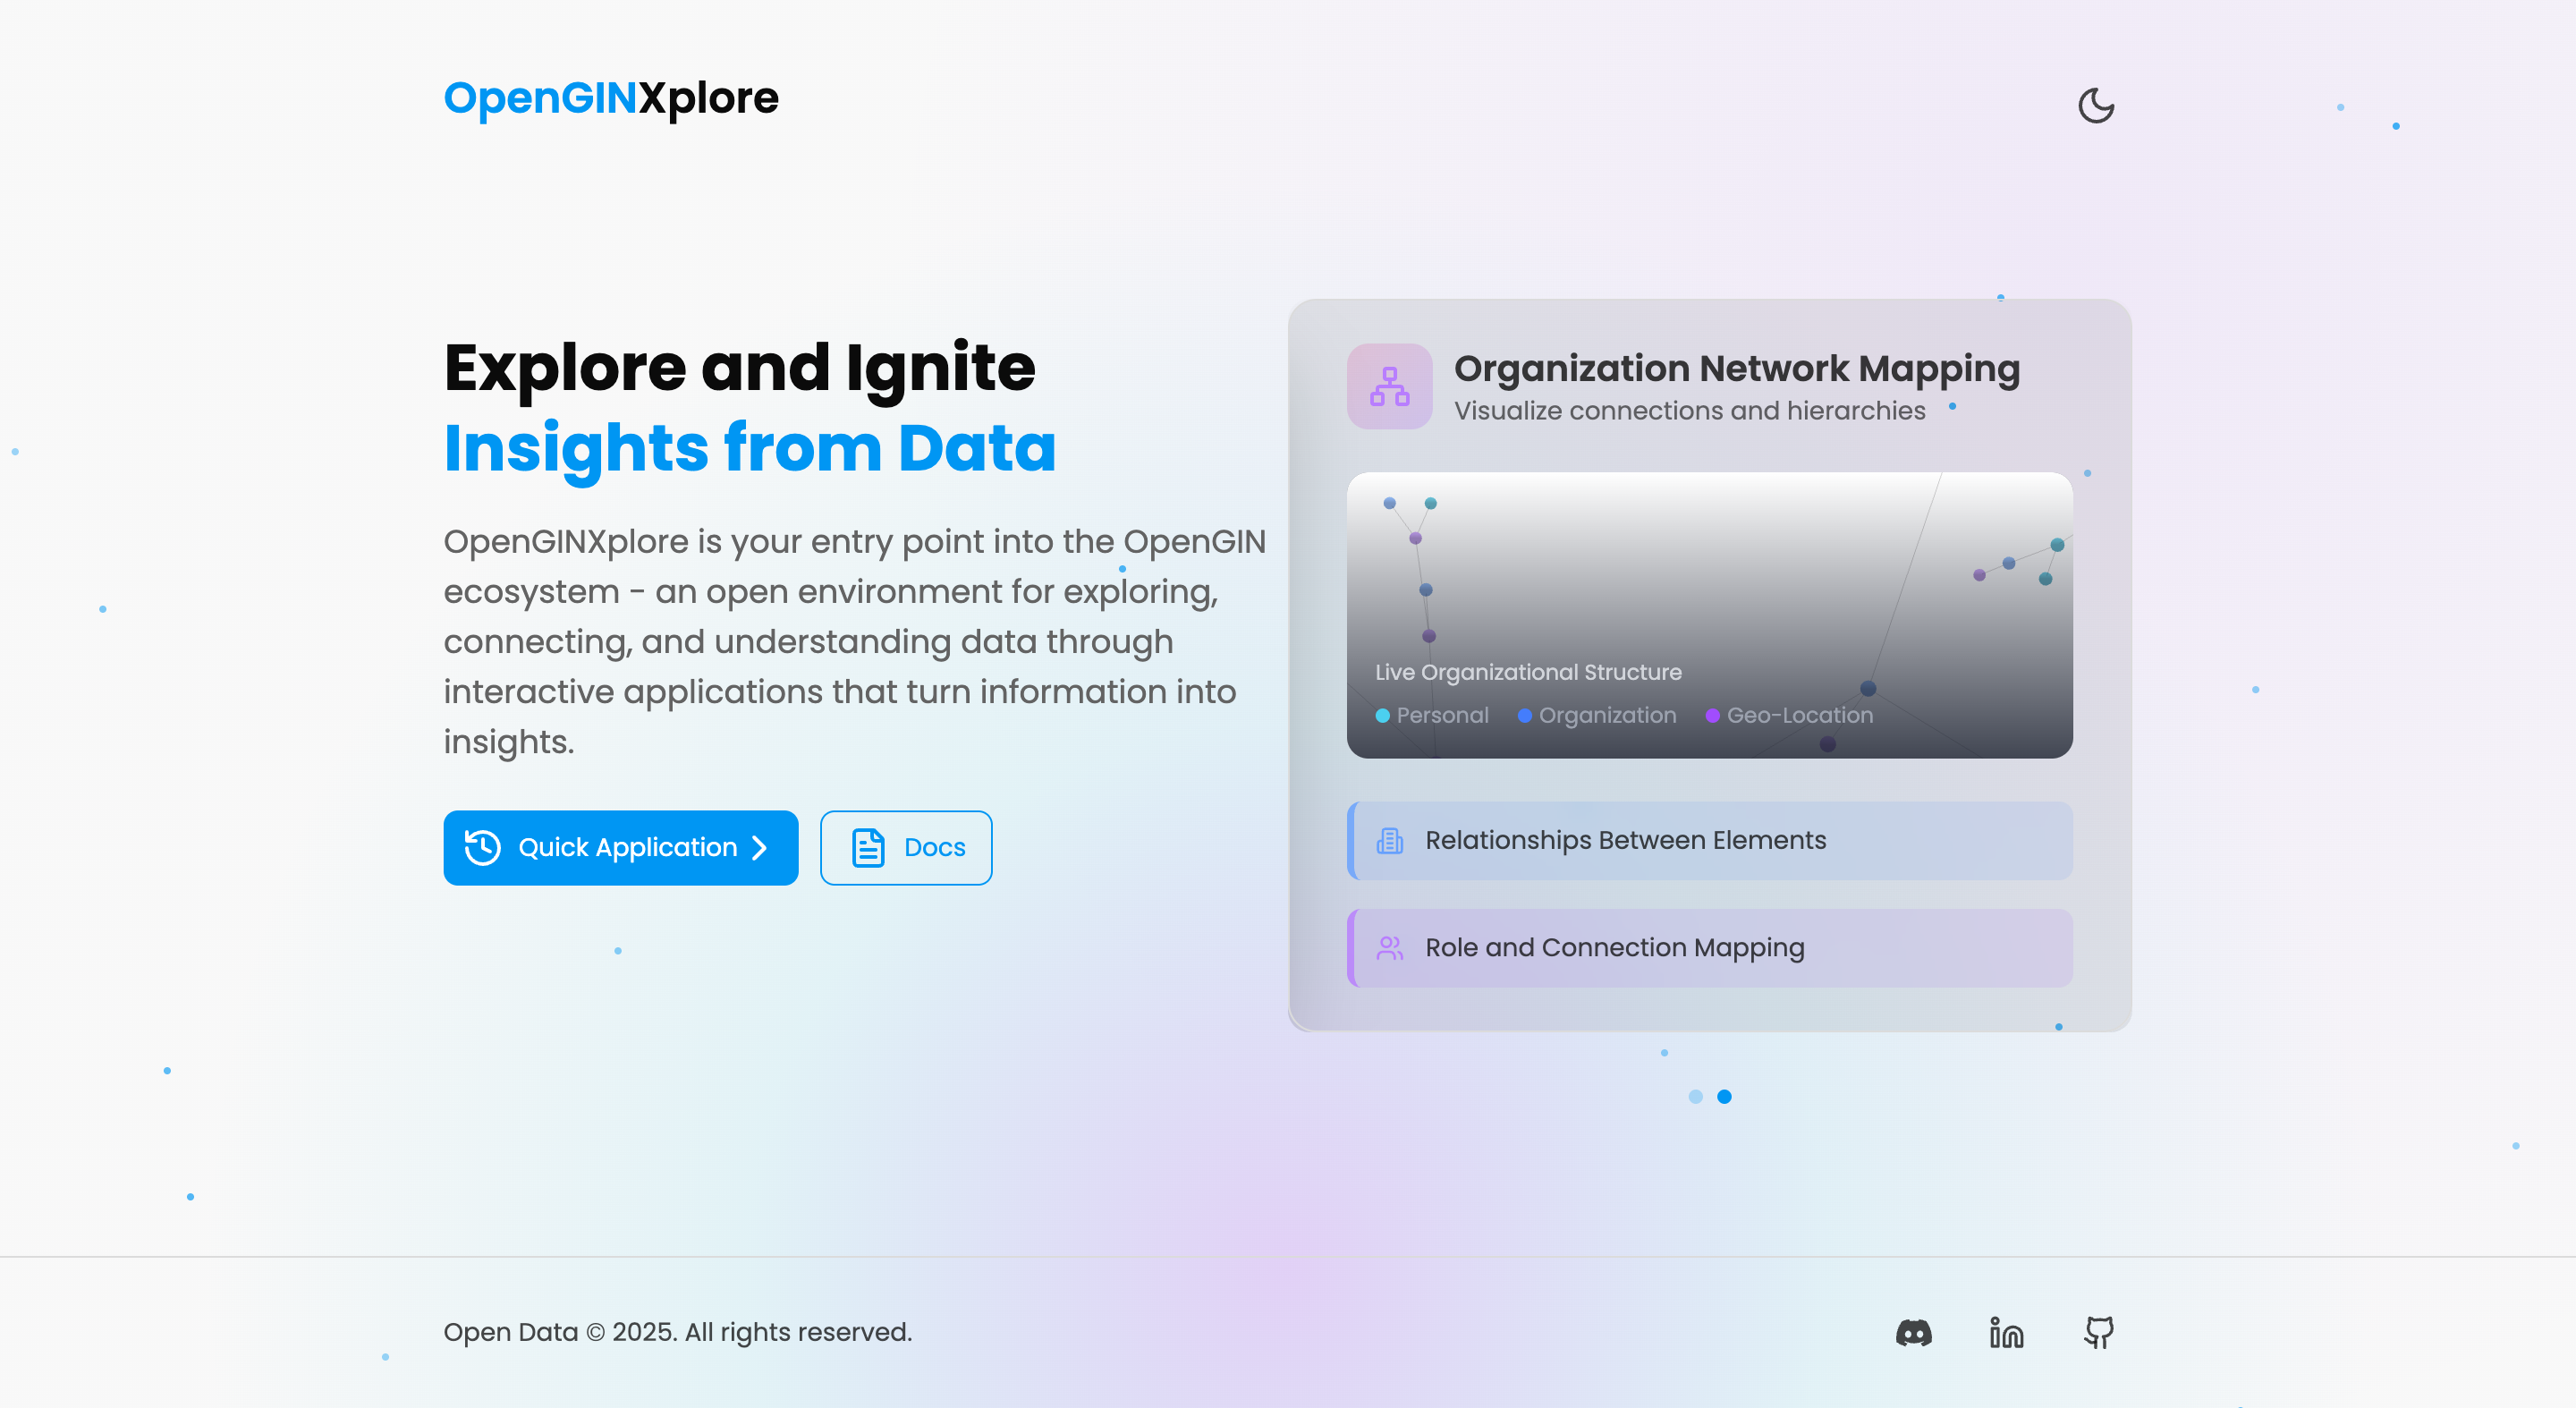Click the chevron arrow on Quick Application button
The image size is (2576, 1408).
[760, 847]
